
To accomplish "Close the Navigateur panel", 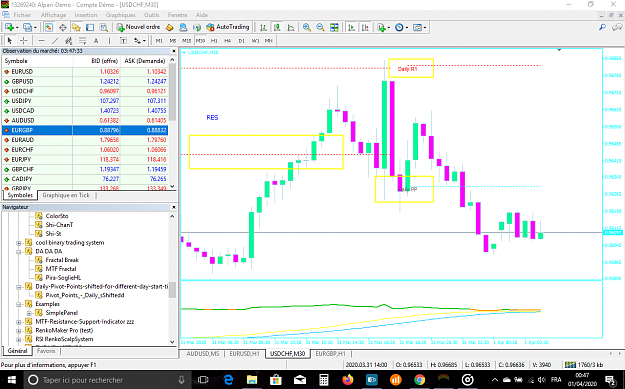I will click(x=174, y=207).
